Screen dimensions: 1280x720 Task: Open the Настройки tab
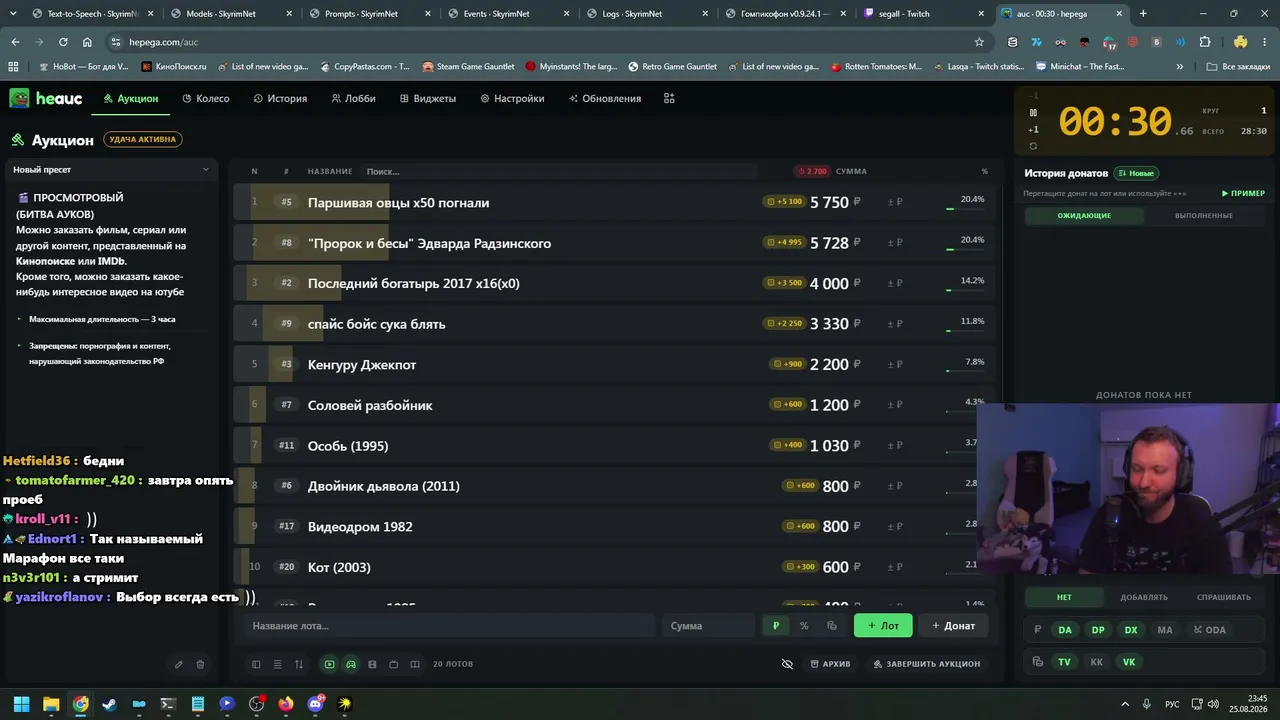512,98
